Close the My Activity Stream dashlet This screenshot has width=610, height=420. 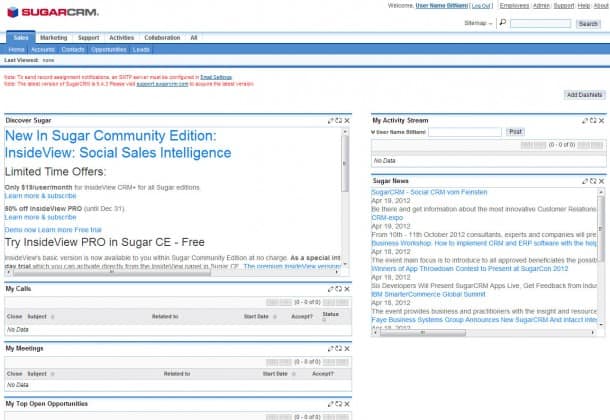point(601,121)
